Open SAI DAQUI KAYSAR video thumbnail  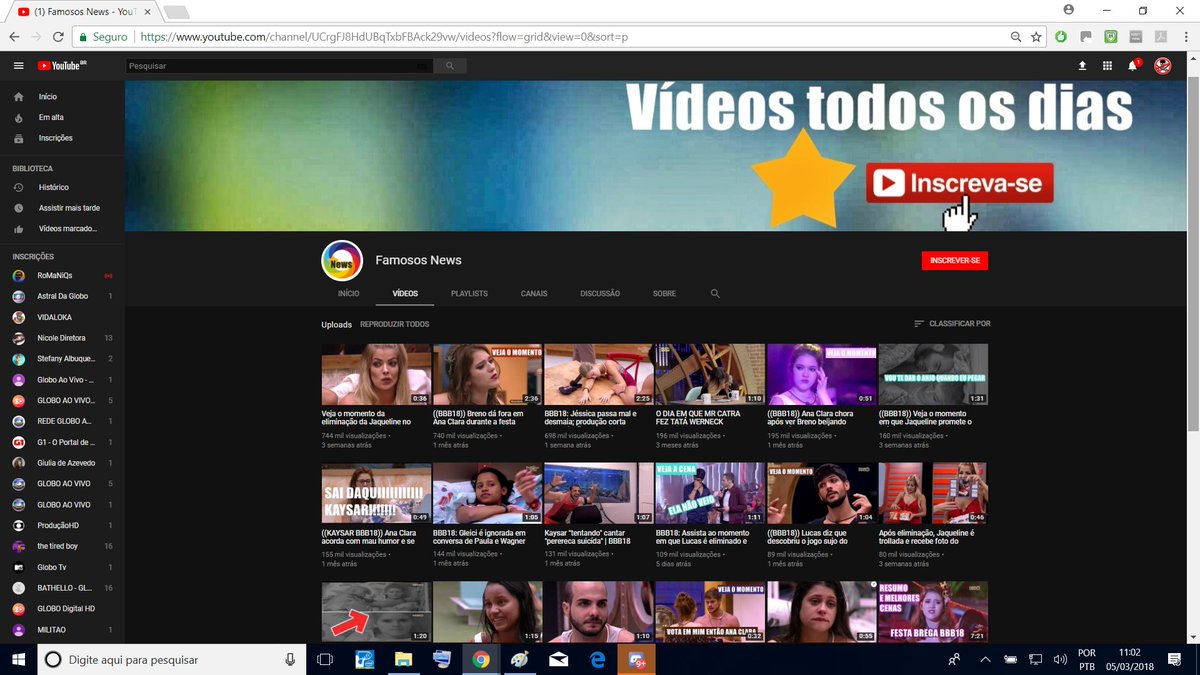tap(376, 493)
